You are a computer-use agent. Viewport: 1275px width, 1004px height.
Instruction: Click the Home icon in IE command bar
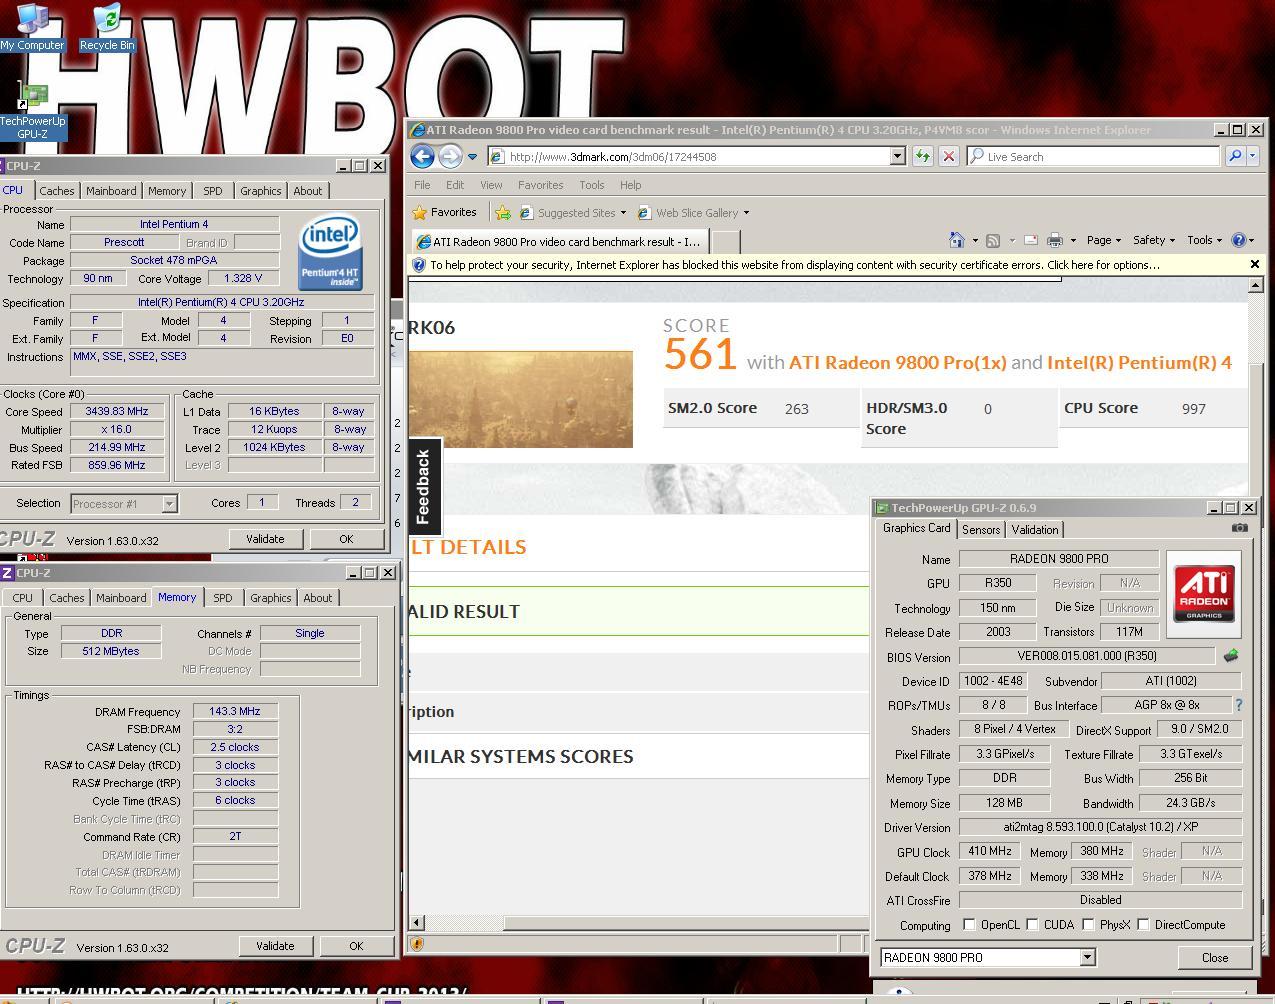(x=956, y=240)
